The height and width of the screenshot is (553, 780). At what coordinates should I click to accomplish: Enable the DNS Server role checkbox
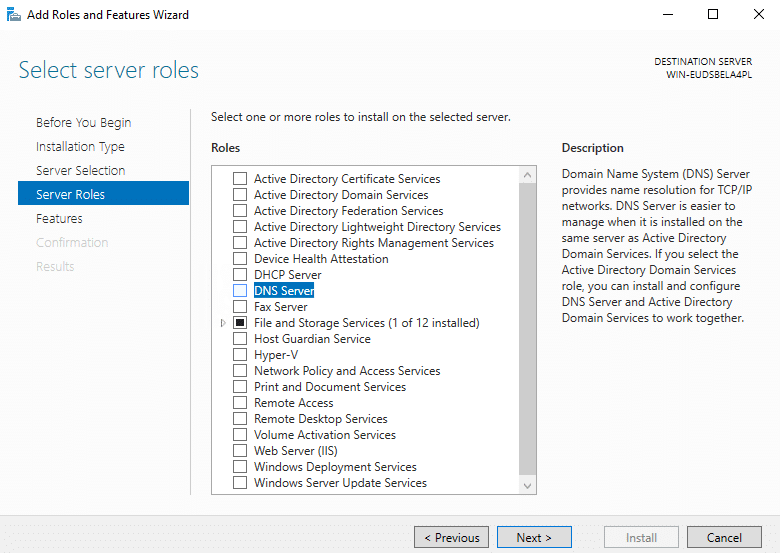[240, 291]
